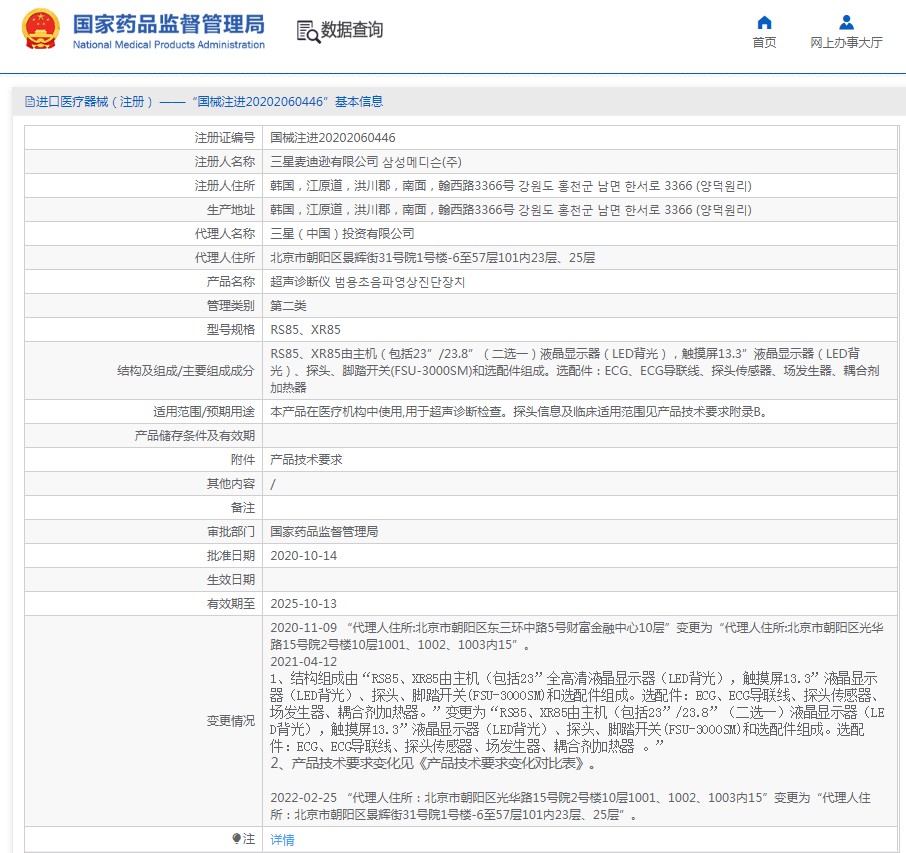This screenshot has height=853, width=906.
Task: Click the 网上办事大厅 text link
Action: 846,42
